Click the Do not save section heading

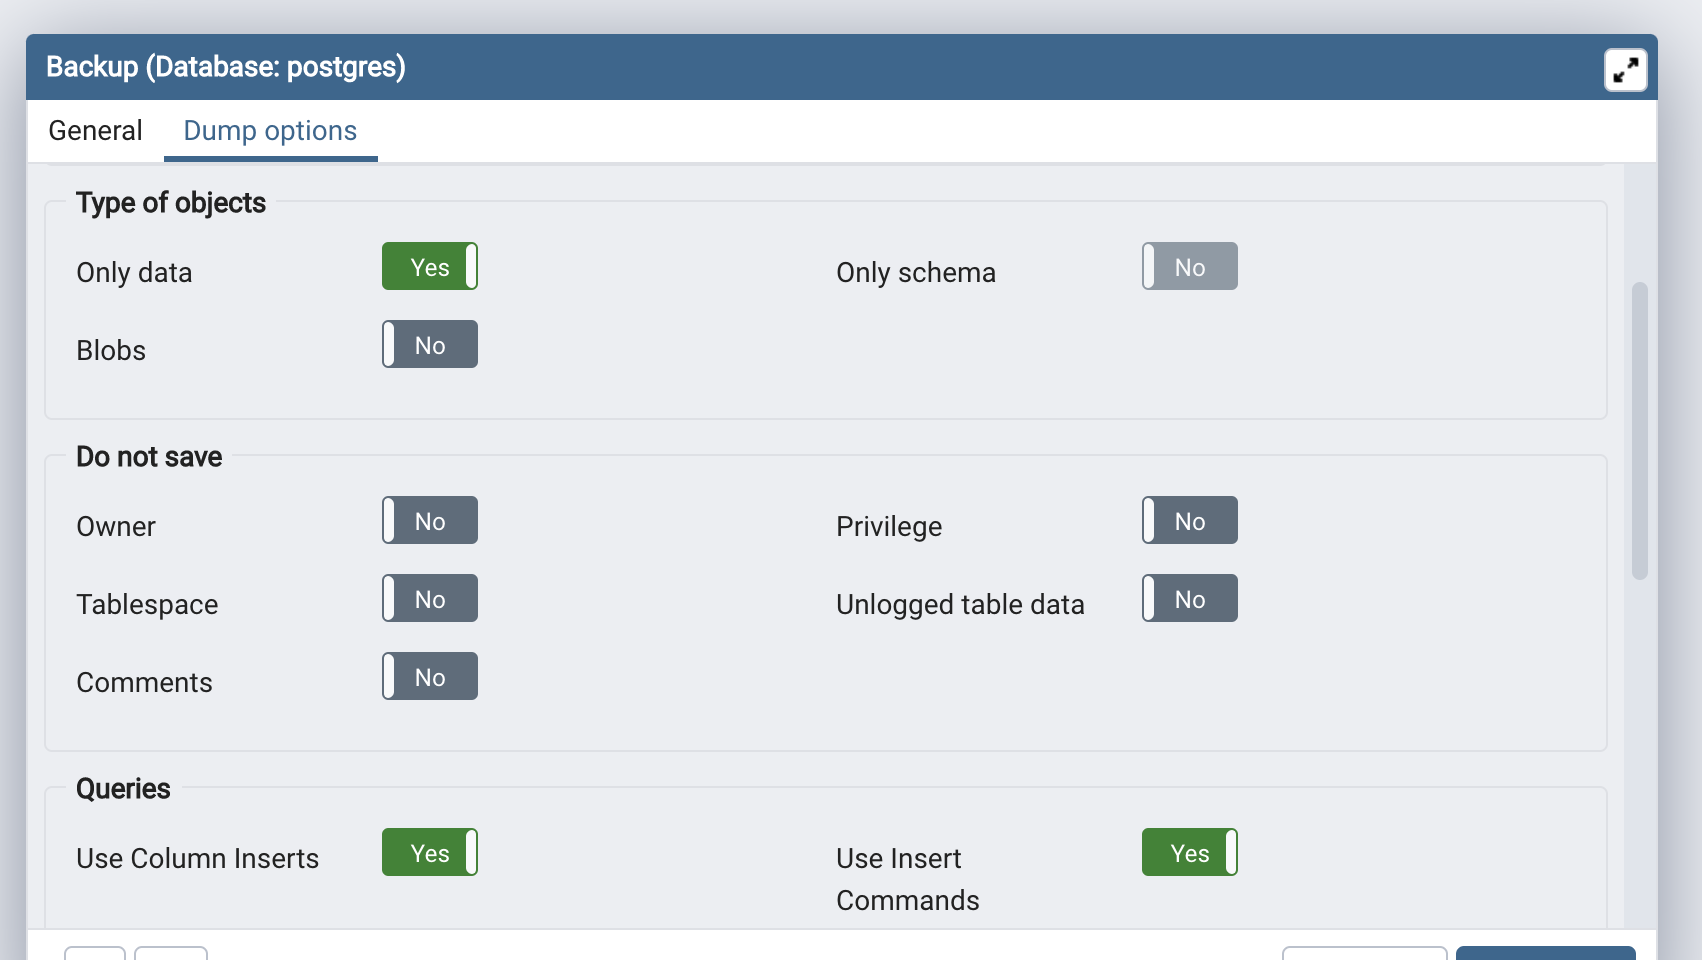click(x=149, y=457)
